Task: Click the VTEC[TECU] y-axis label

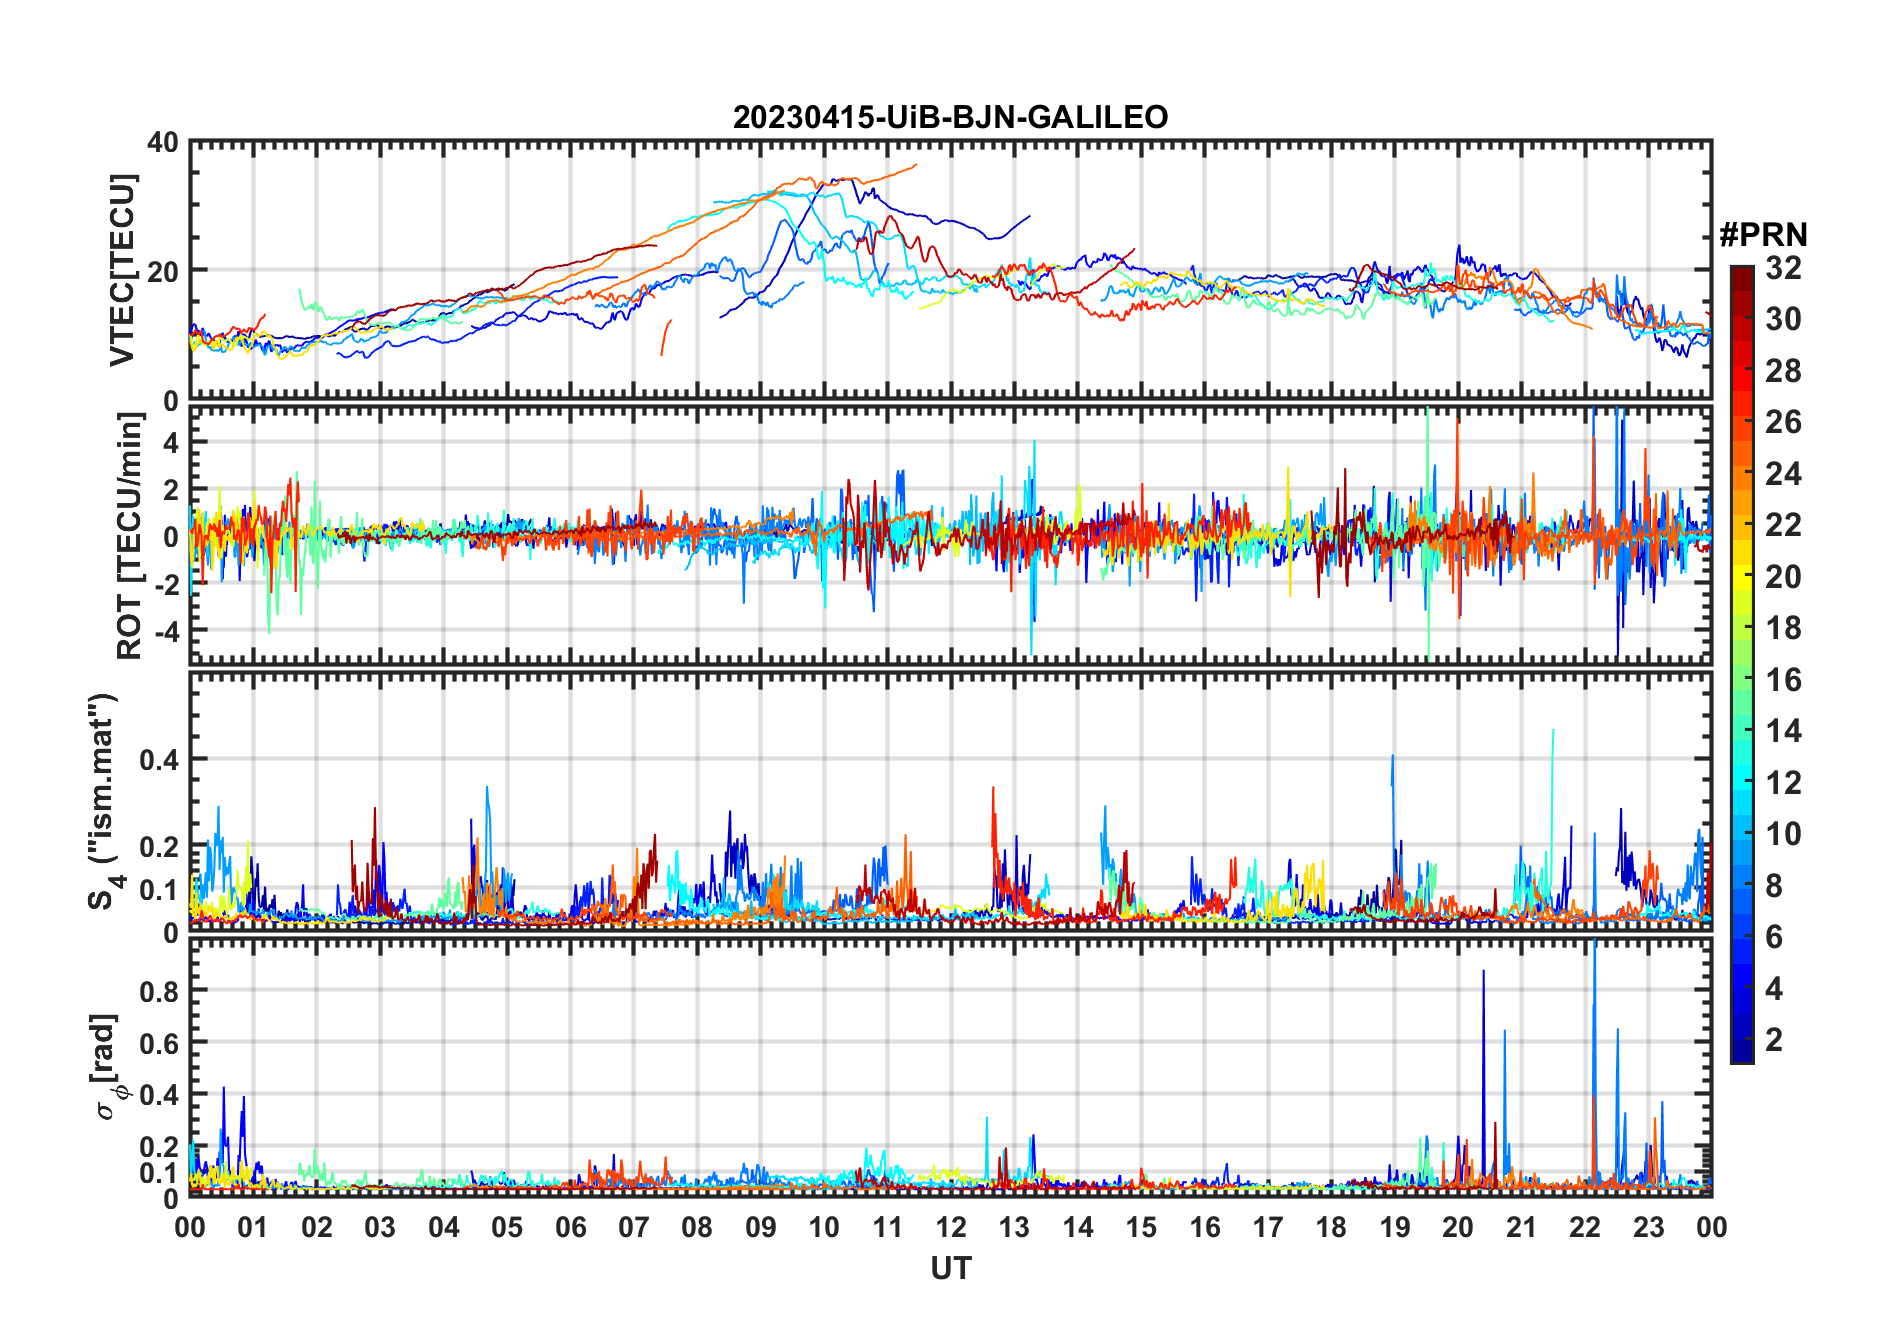Action: coord(121,270)
